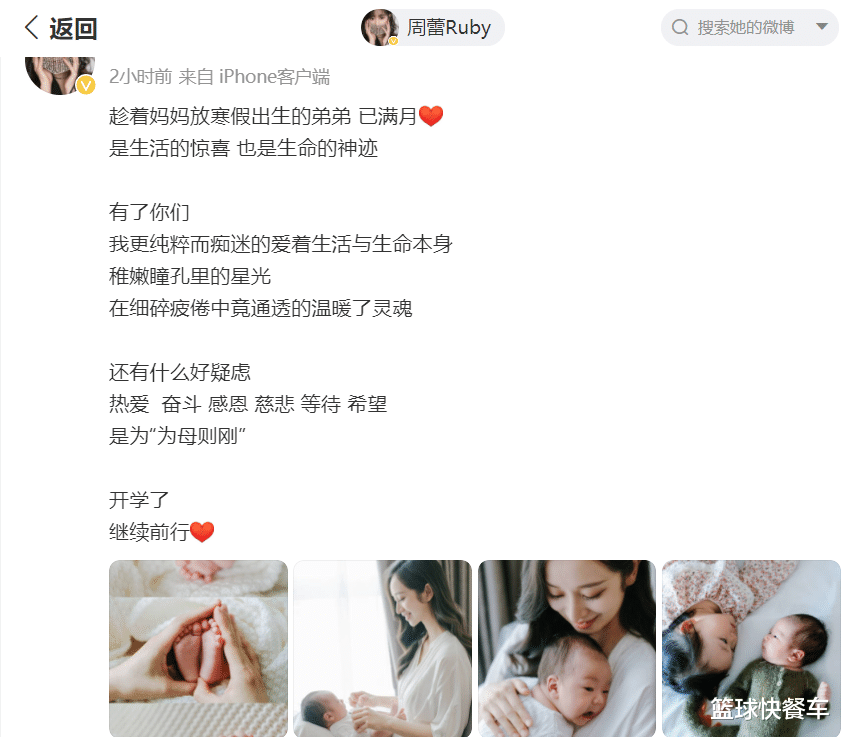Click the small verified badge on header avatar

[x=394, y=41]
